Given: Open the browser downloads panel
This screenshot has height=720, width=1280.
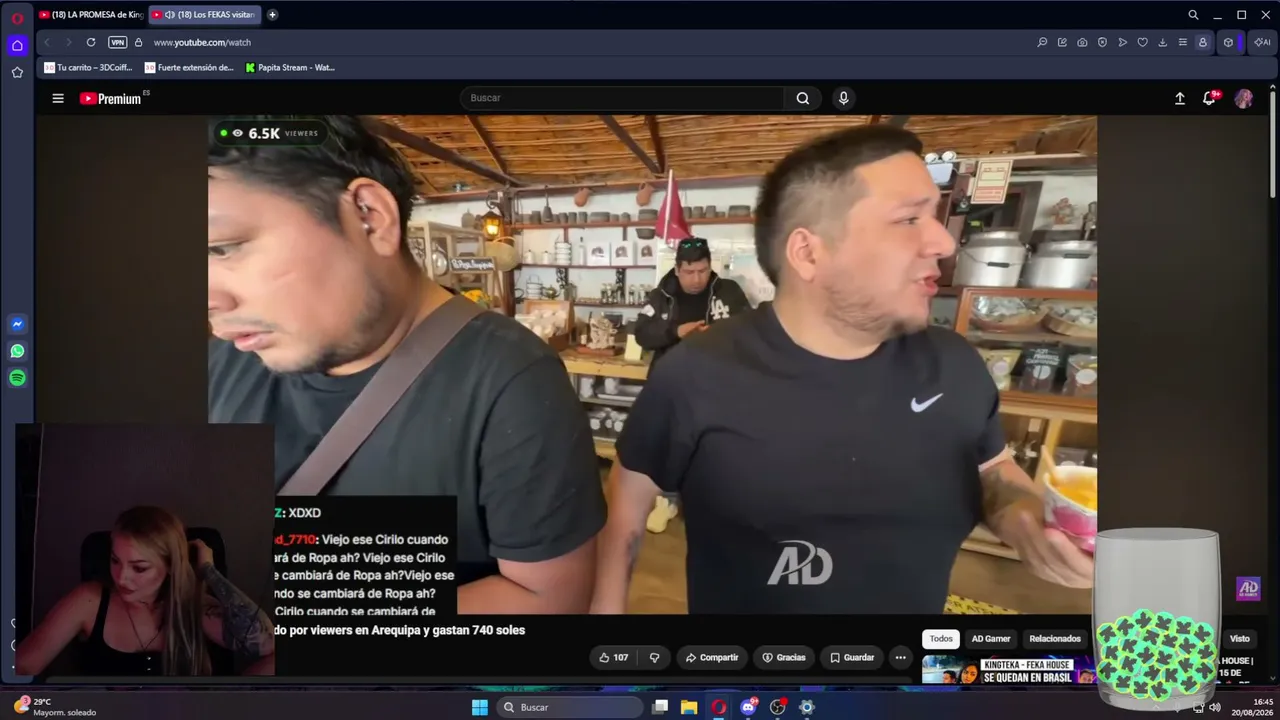Looking at the screenshot, I should pyautogui.click(x=1162, y=42).
